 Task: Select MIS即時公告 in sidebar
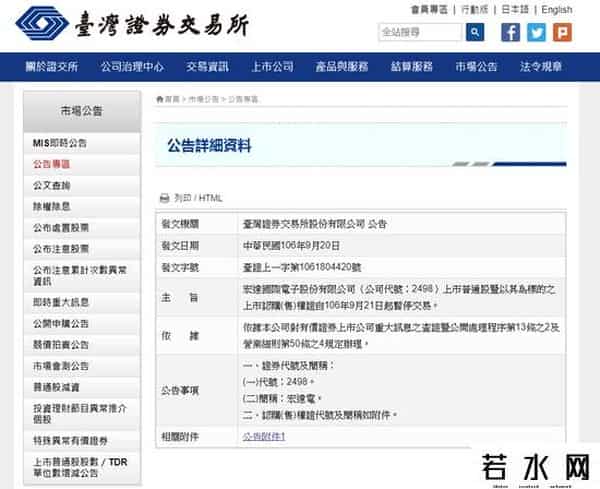pyautogui.click(x=82, y=143)
